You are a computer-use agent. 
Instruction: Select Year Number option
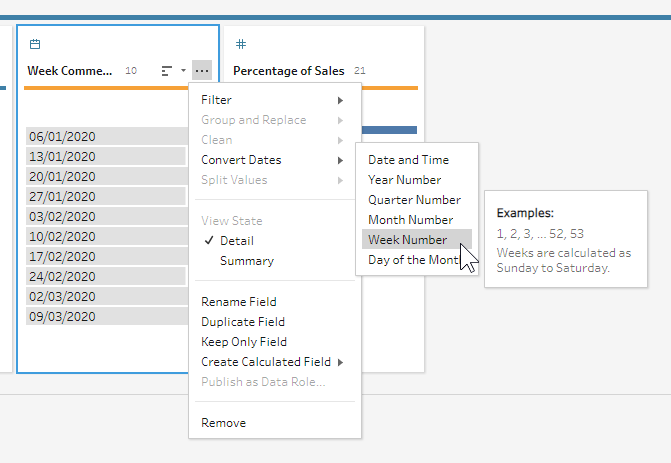404,180
